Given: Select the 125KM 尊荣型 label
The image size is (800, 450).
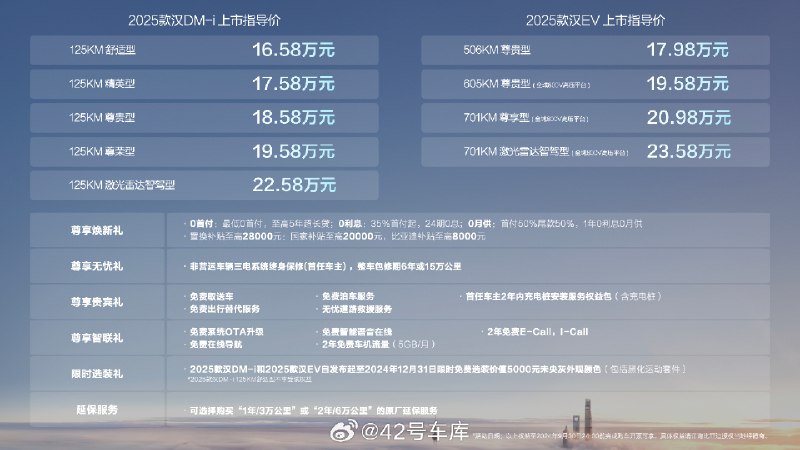Looking at the screenshot, I should (102, 152).
